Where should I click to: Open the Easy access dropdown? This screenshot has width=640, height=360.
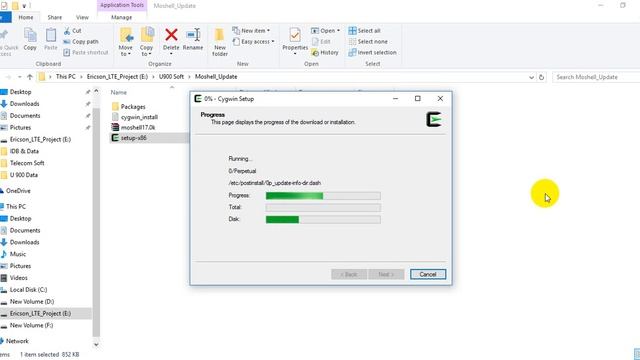253,42
